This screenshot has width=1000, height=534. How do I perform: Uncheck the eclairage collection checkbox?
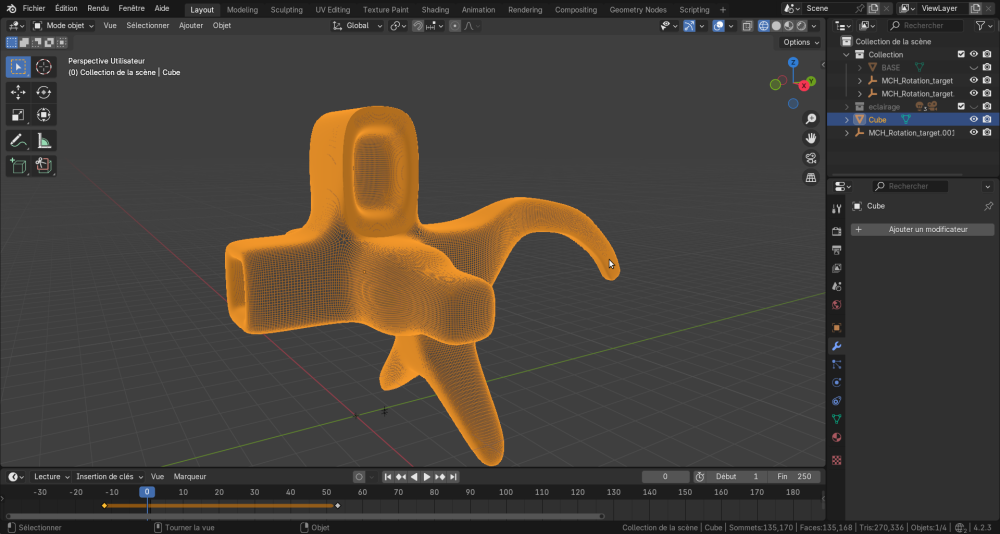961,107
